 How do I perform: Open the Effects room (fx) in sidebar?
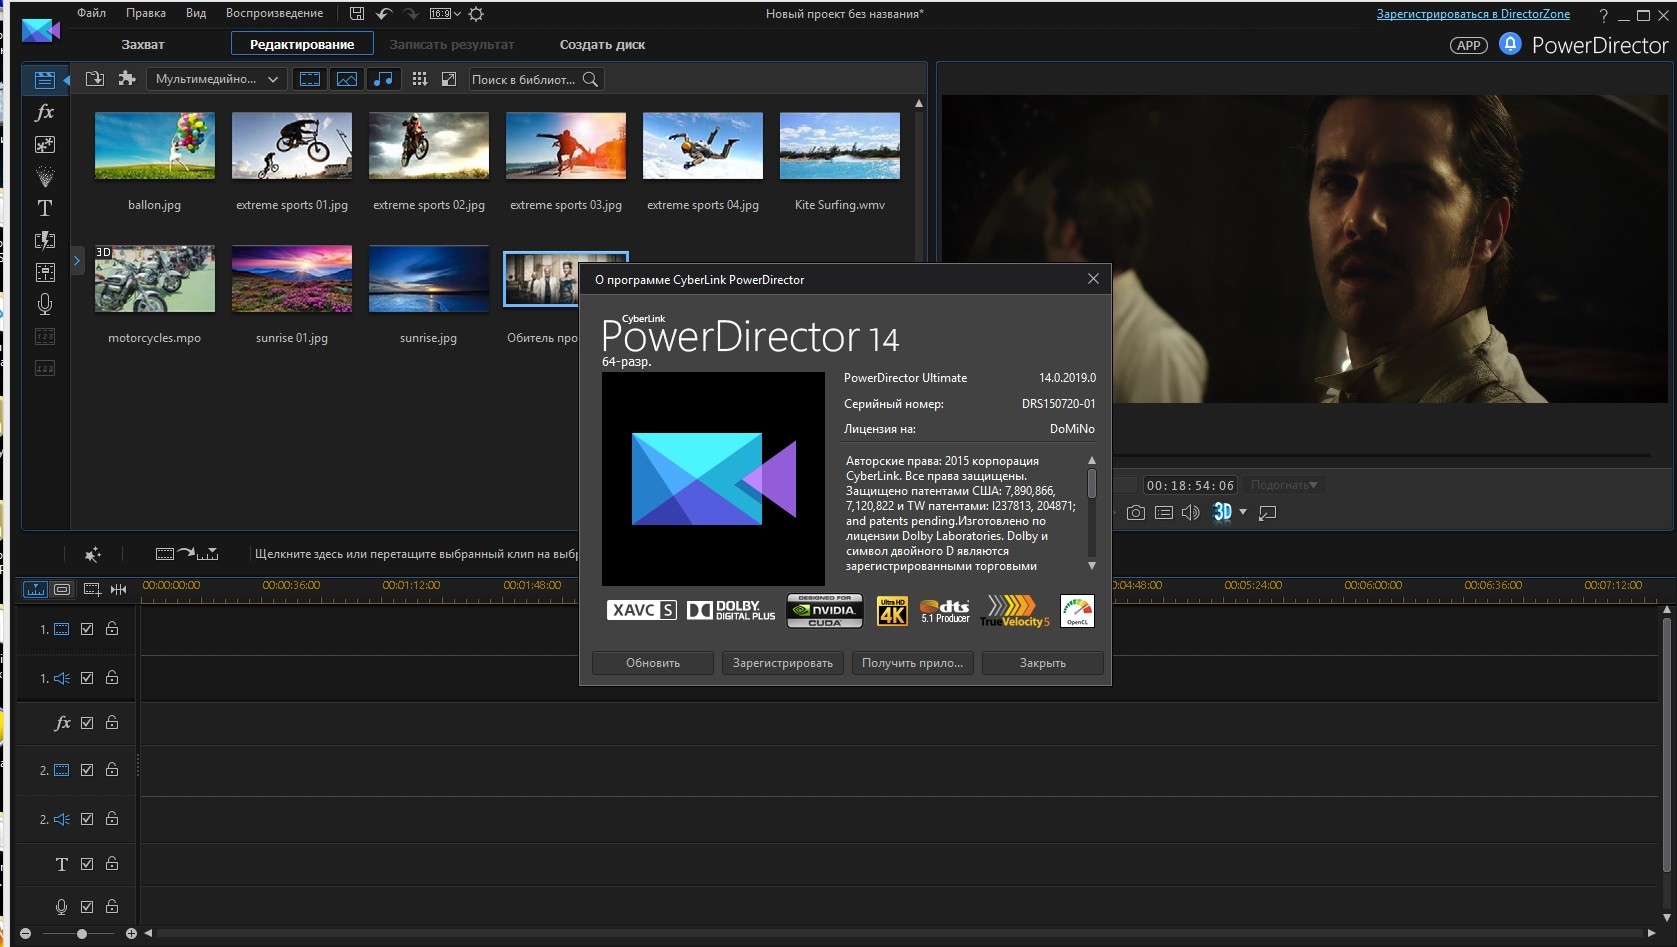[x=45, y=112]
